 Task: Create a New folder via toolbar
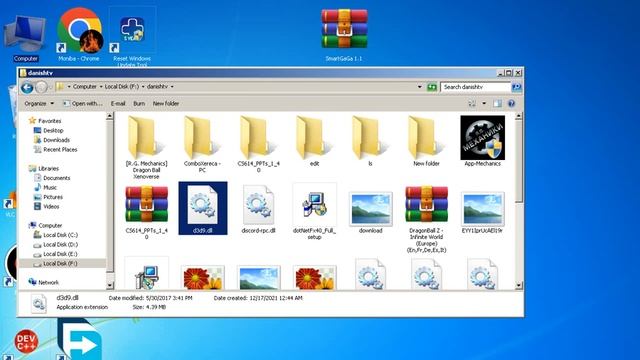click(x=166, y=104)
